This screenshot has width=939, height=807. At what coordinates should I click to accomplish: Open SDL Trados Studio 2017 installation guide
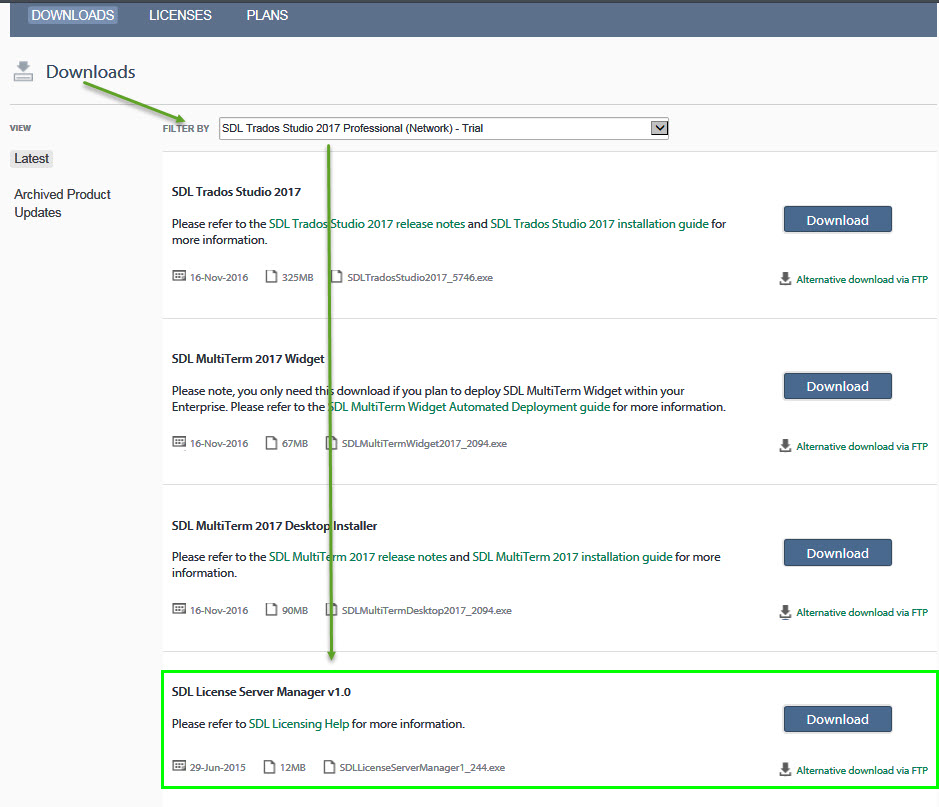point(599,224)
